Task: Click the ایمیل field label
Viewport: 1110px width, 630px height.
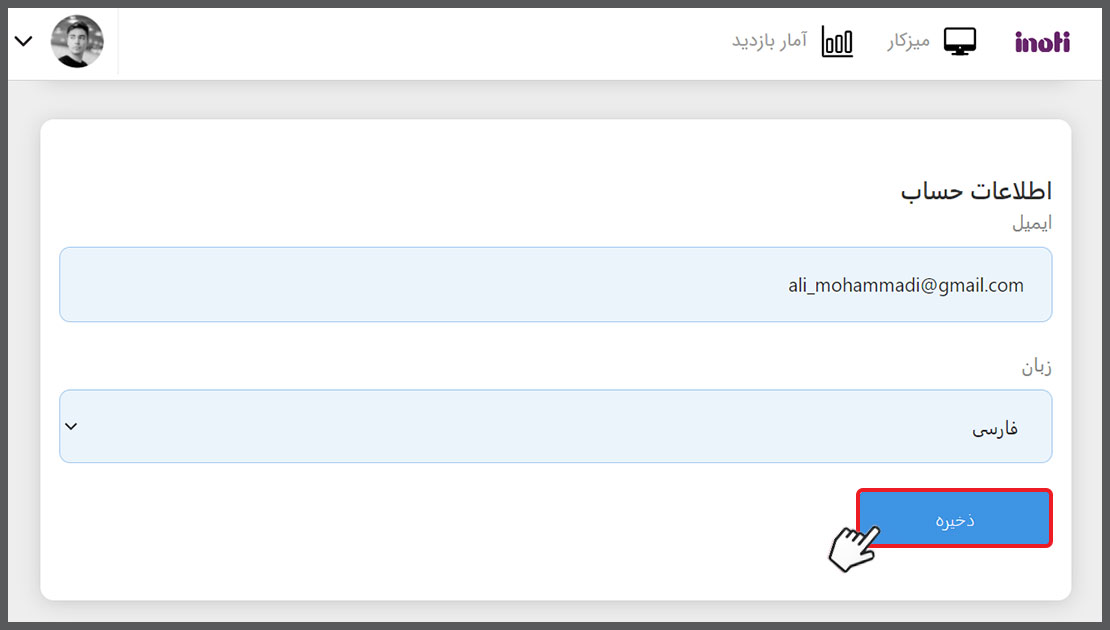Action: pyautogui.click(x=1031, y=224)
